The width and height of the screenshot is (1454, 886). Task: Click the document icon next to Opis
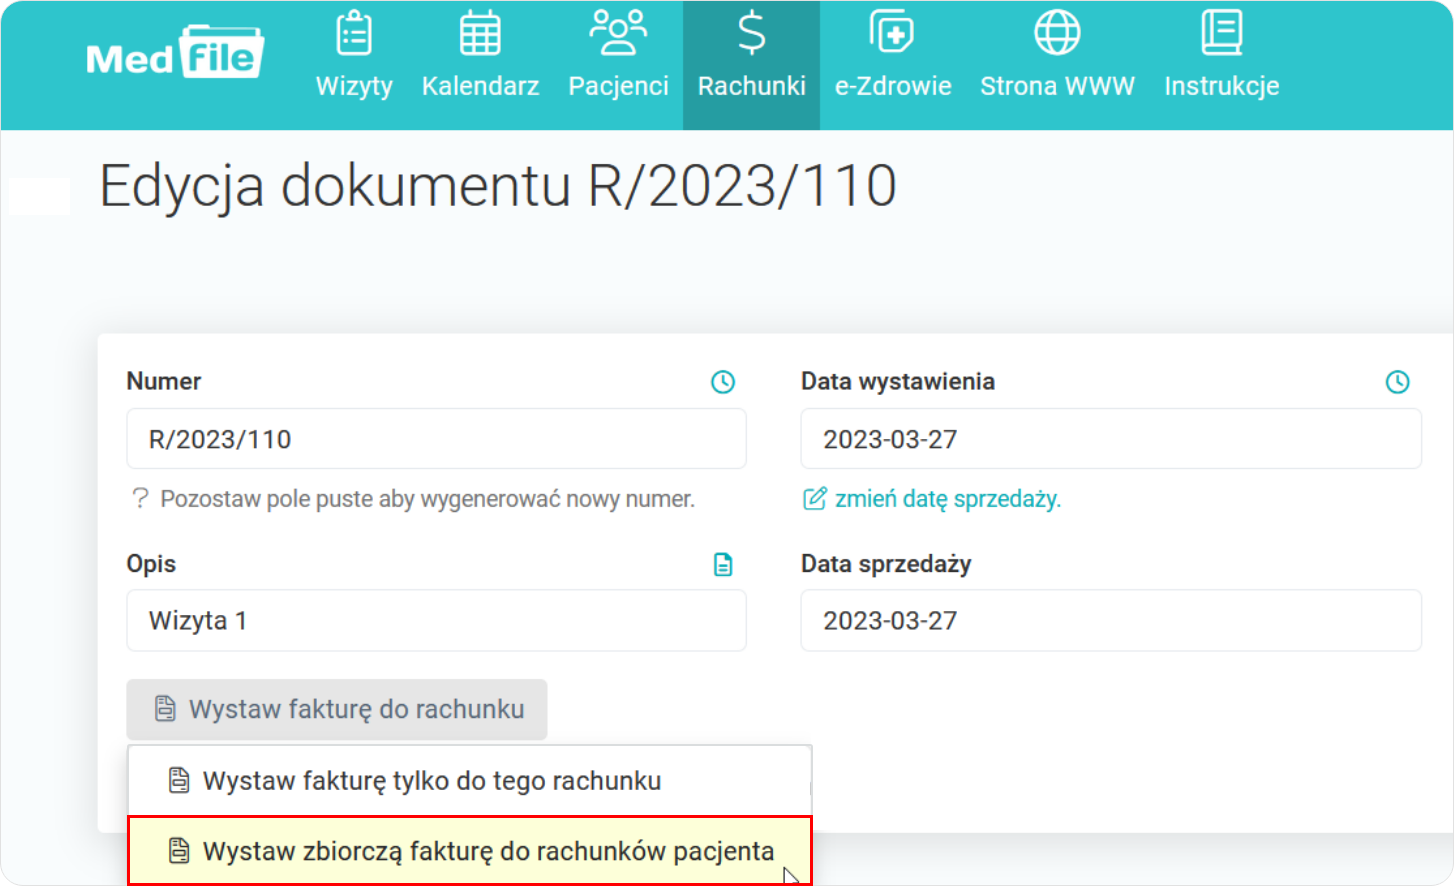(x=723, y=565)
